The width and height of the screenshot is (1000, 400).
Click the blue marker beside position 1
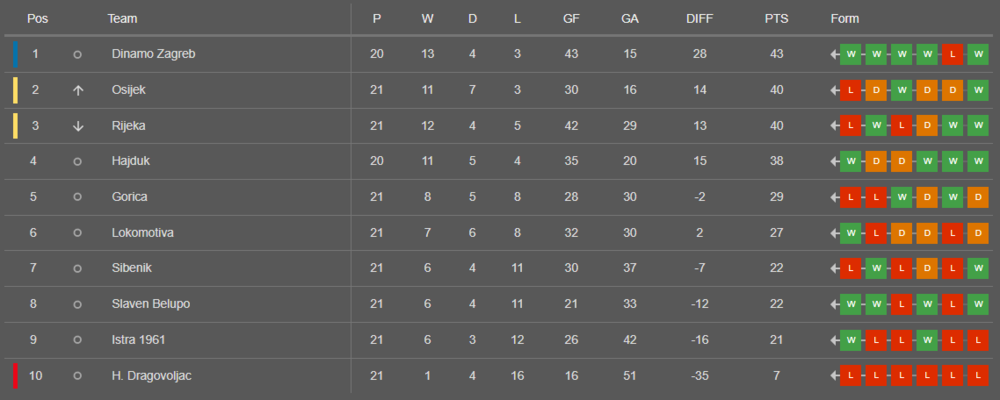click(16, 54)
